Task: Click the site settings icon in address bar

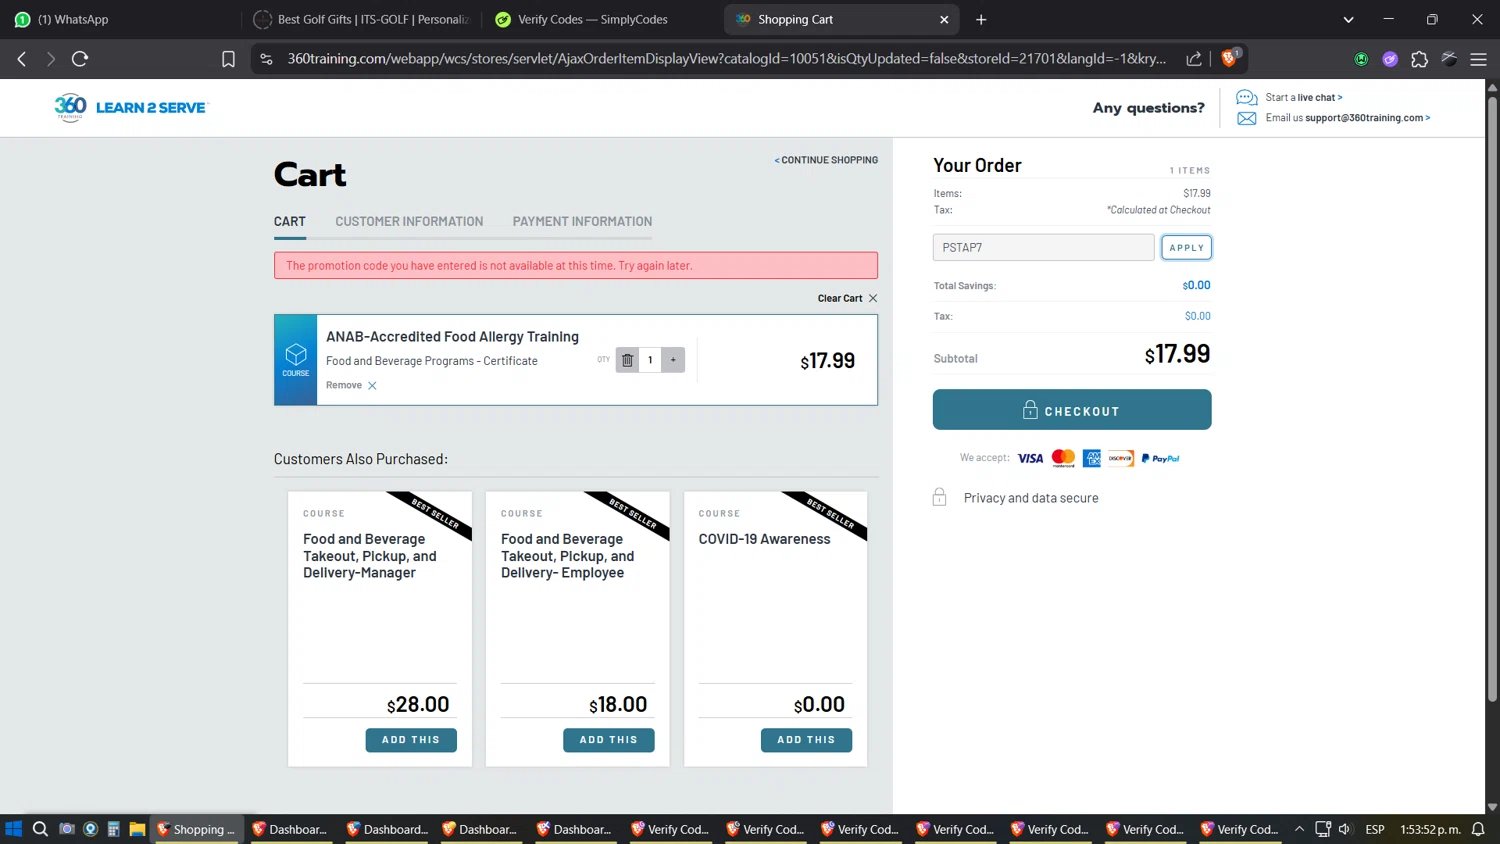Action: [266, 59]
